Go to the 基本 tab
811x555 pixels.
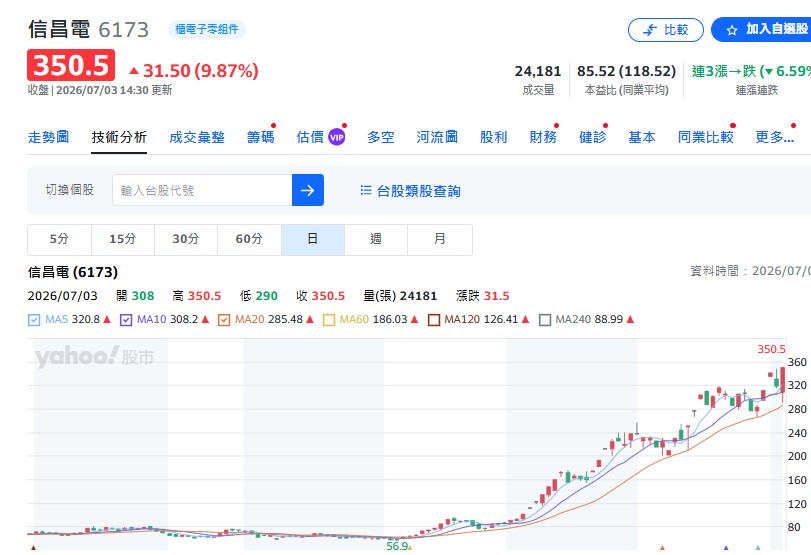coord(642,137)
